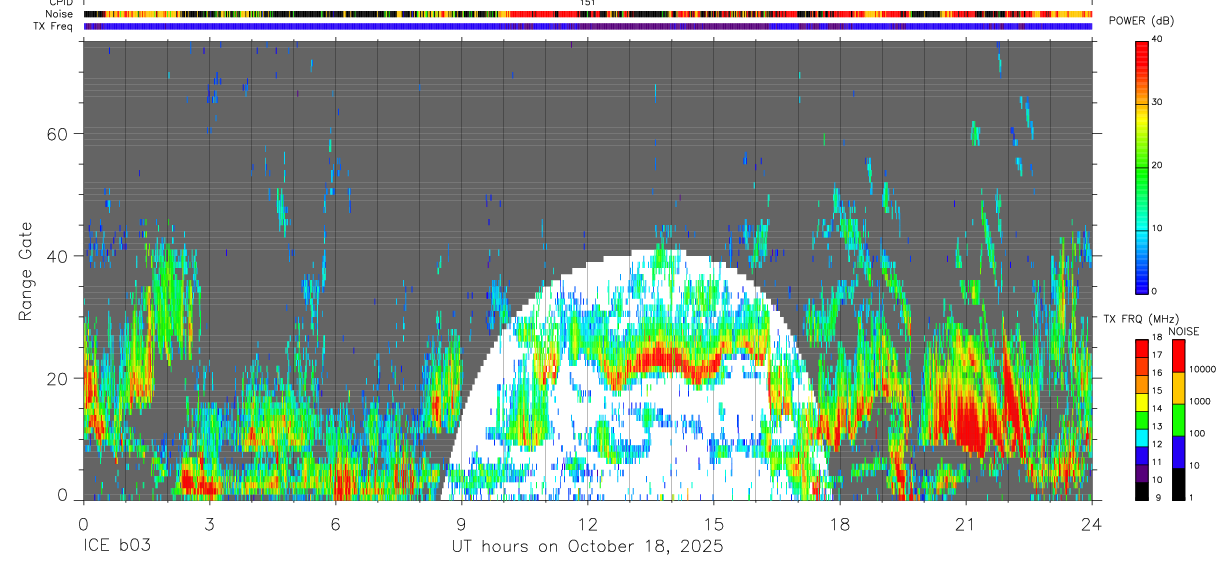Viewport: 1228px width, 567px height.
Task: Click range gate tick 20 on the Y axis
Action: [59, 378]
